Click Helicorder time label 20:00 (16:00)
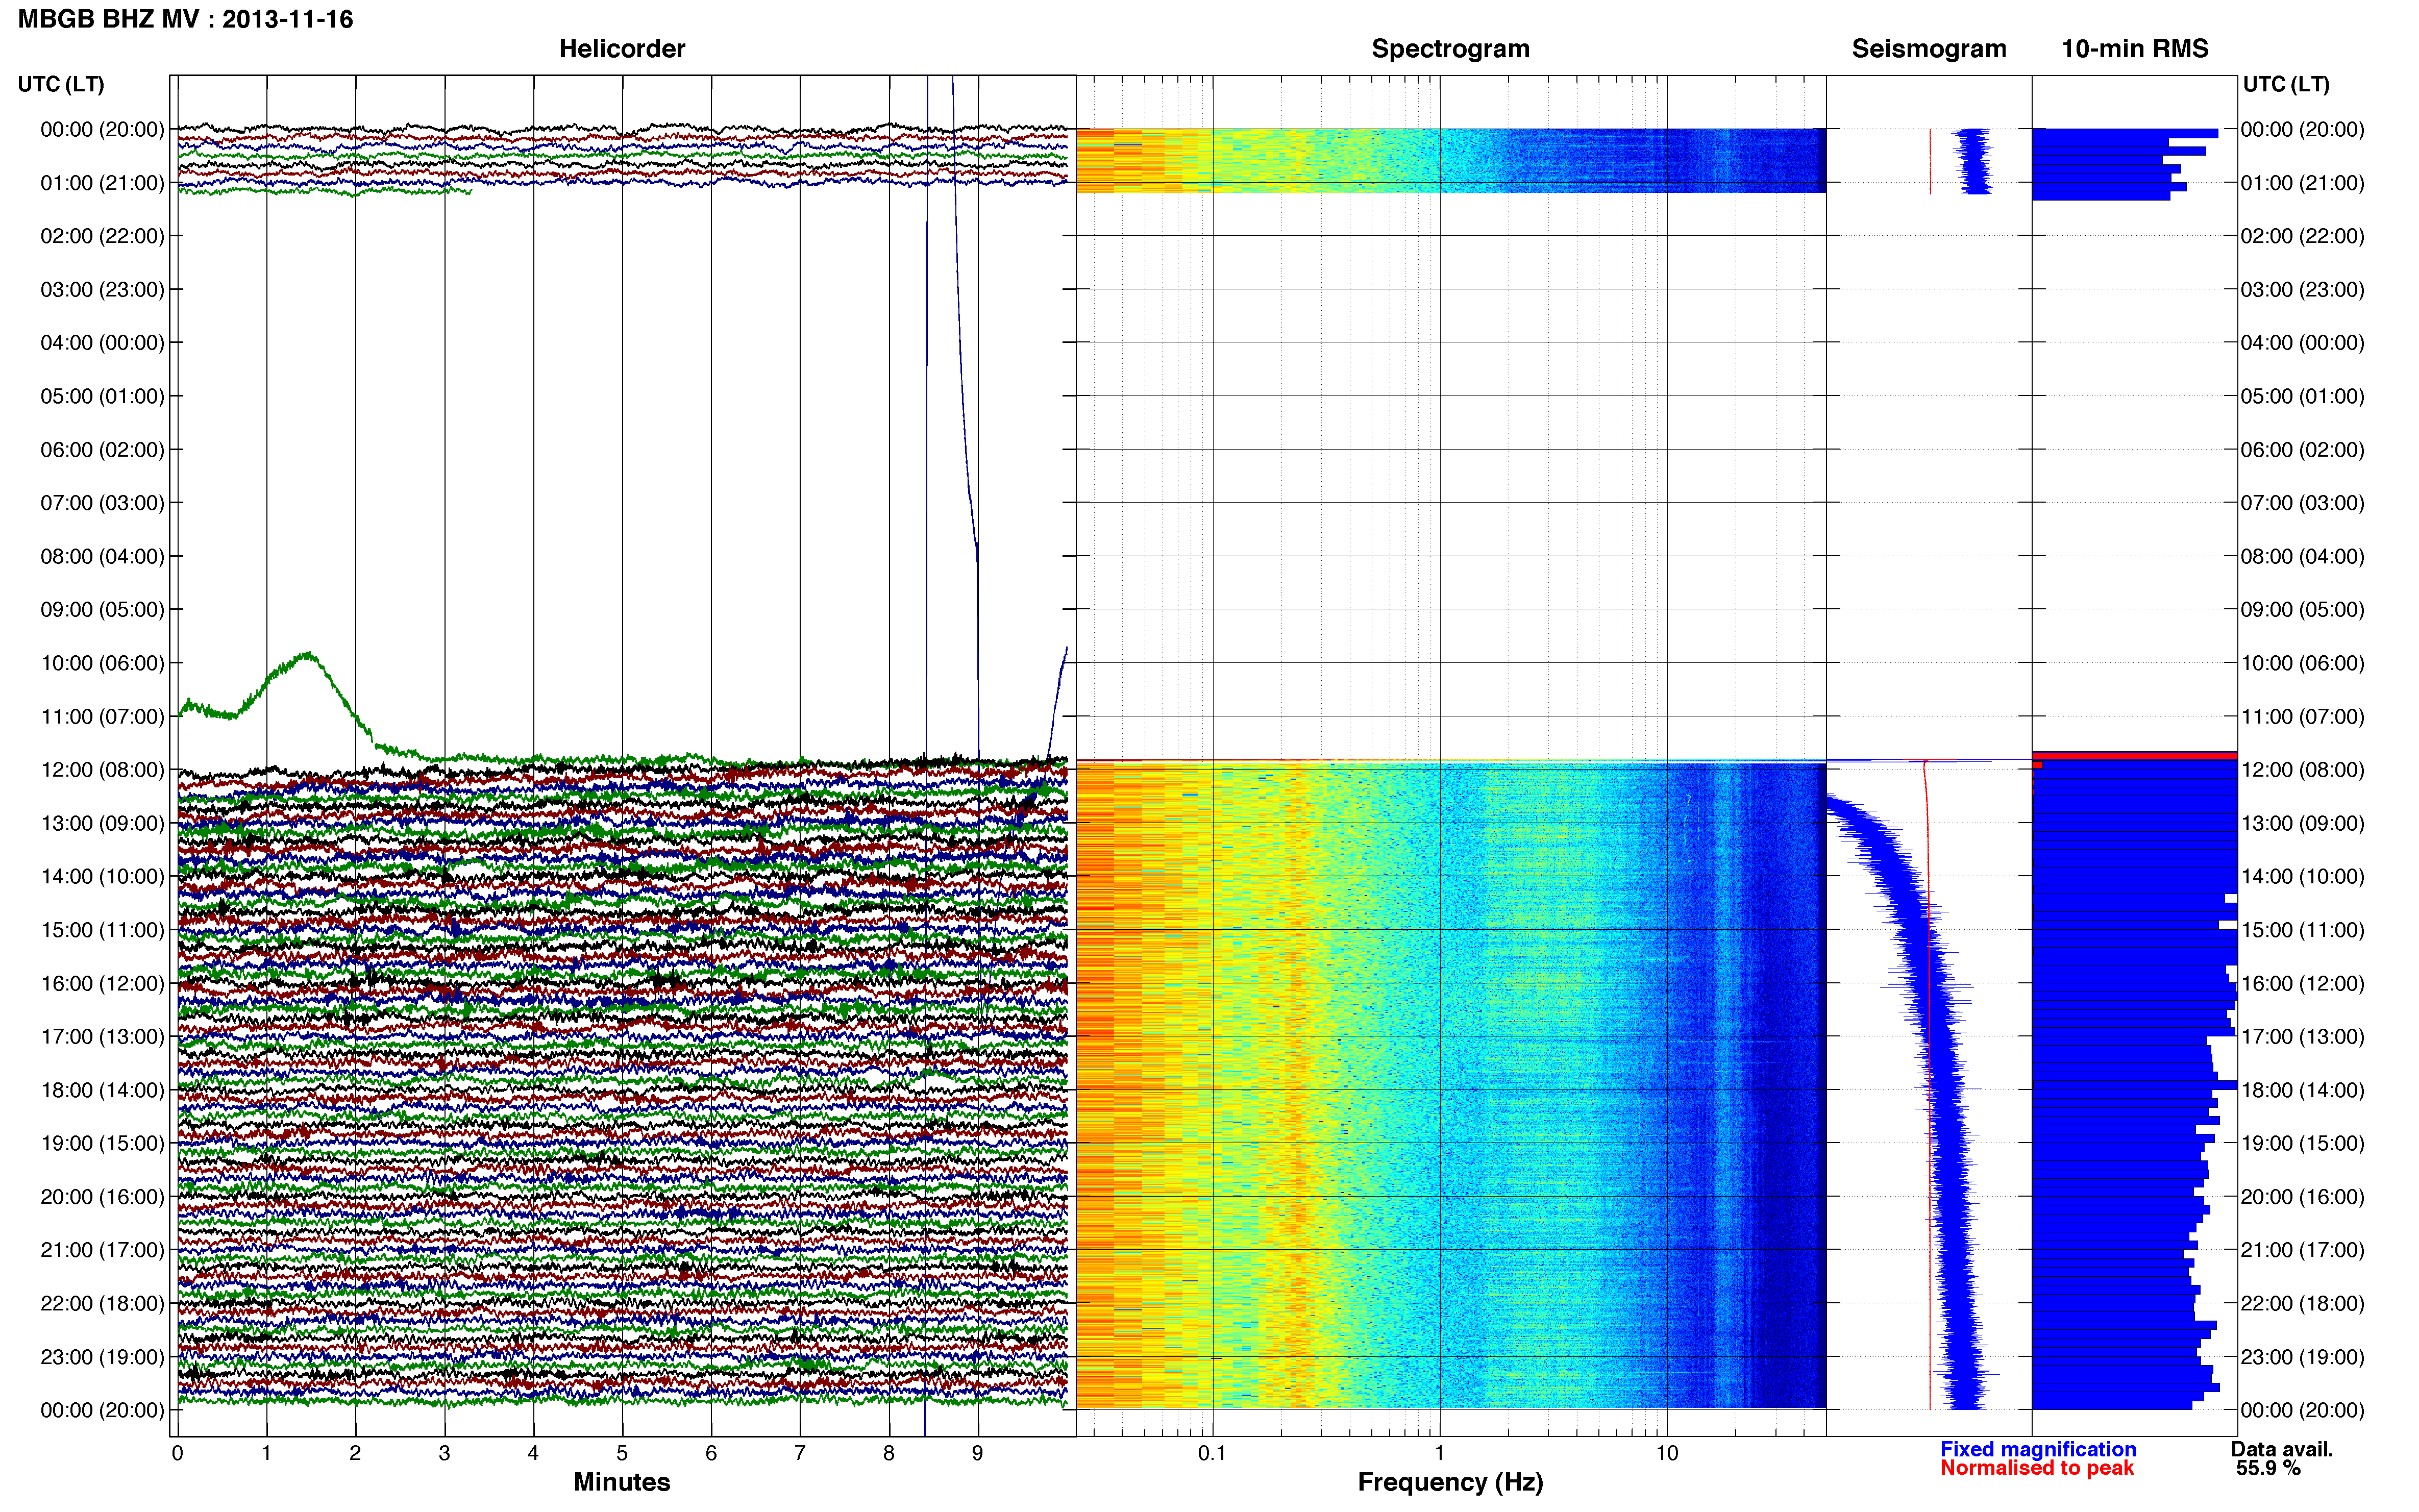Image resolution: width=2419 pixels, height=1512 pixels. pyautogui.click(x=102, y=1196)
